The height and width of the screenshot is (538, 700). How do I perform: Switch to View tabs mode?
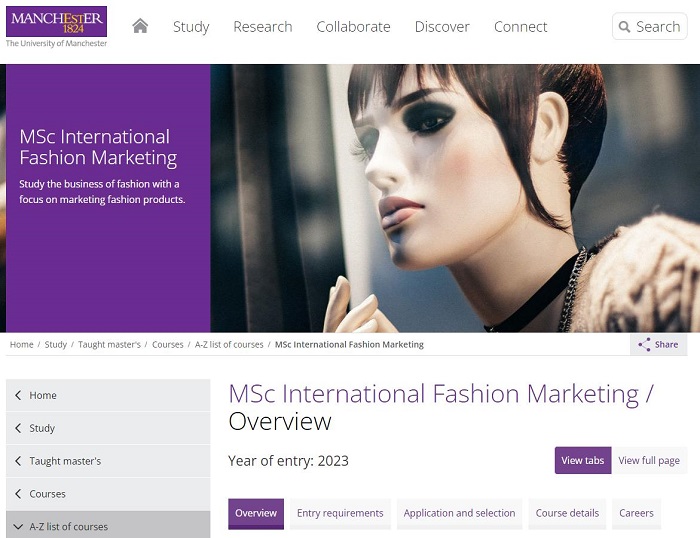pos(582,460)
